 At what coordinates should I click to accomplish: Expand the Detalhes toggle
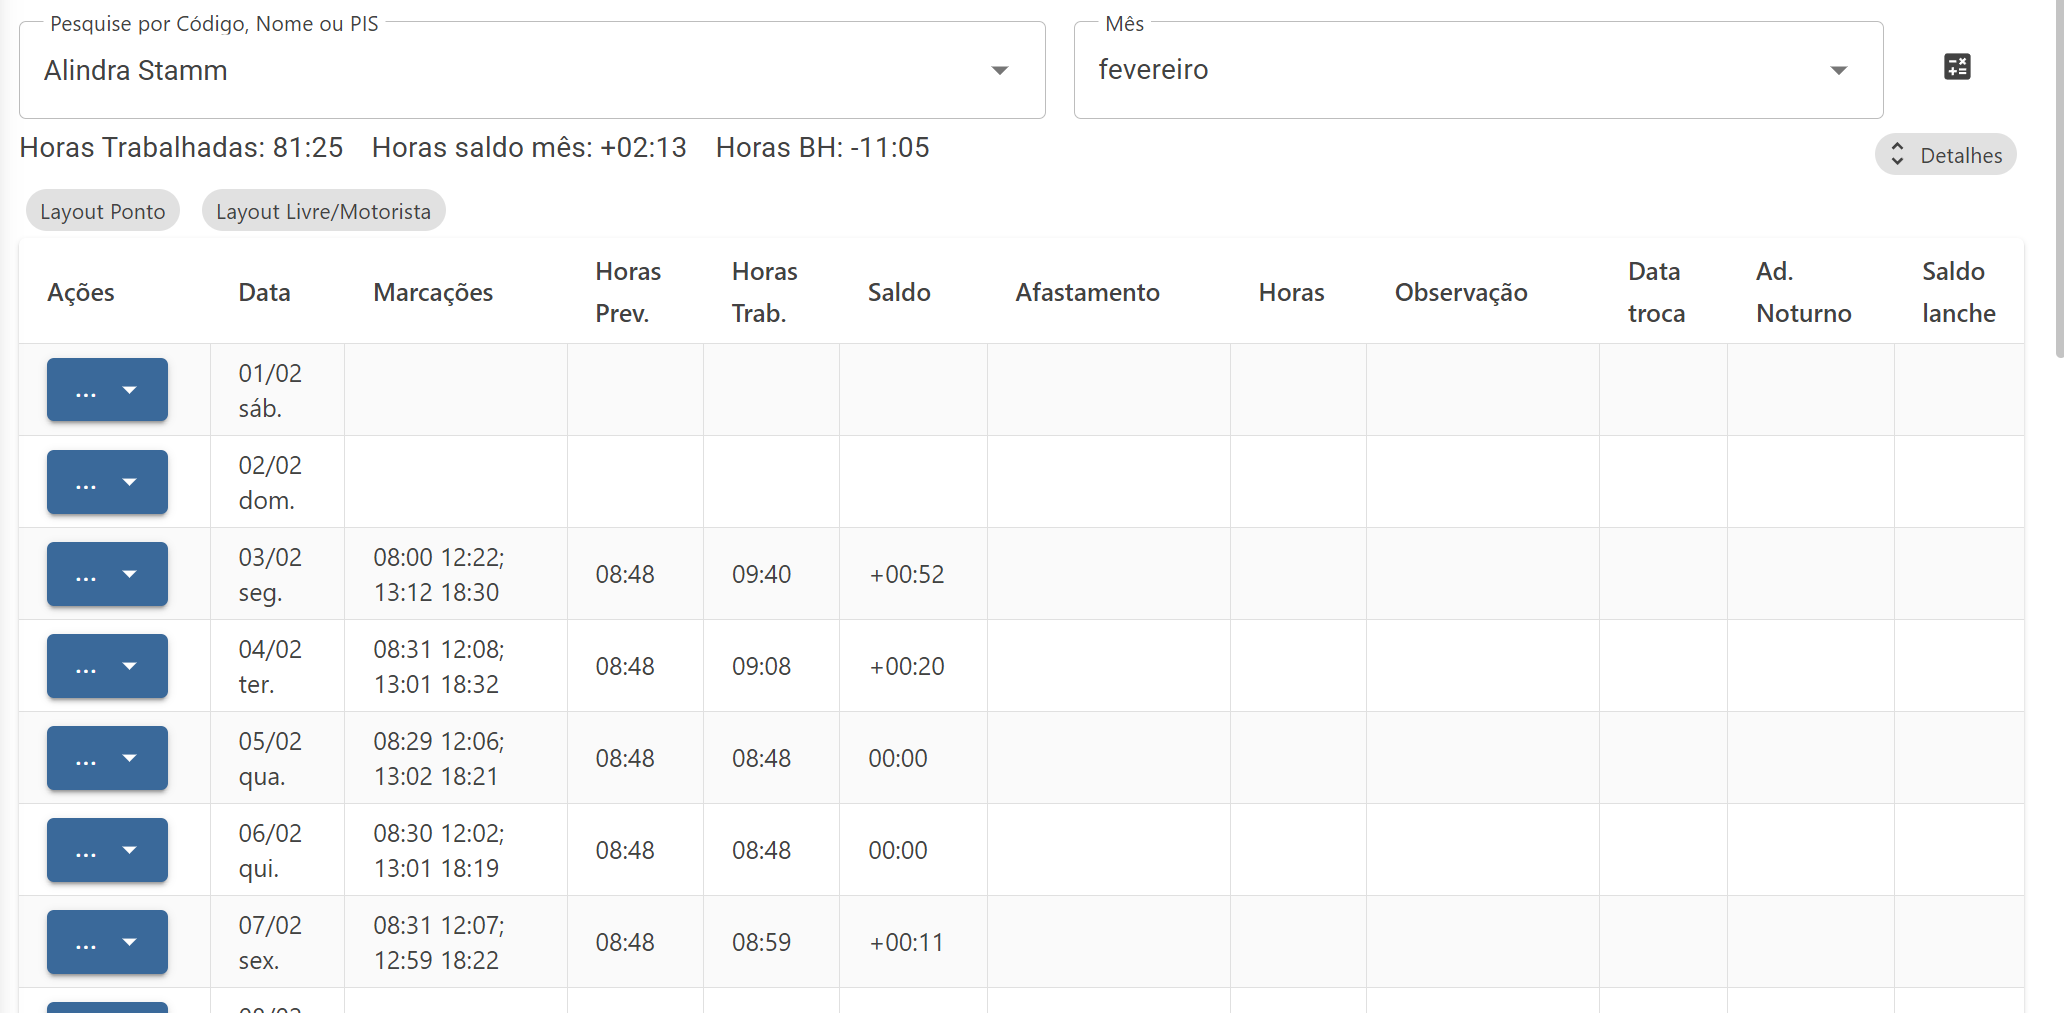click(x=1945, y=155)
